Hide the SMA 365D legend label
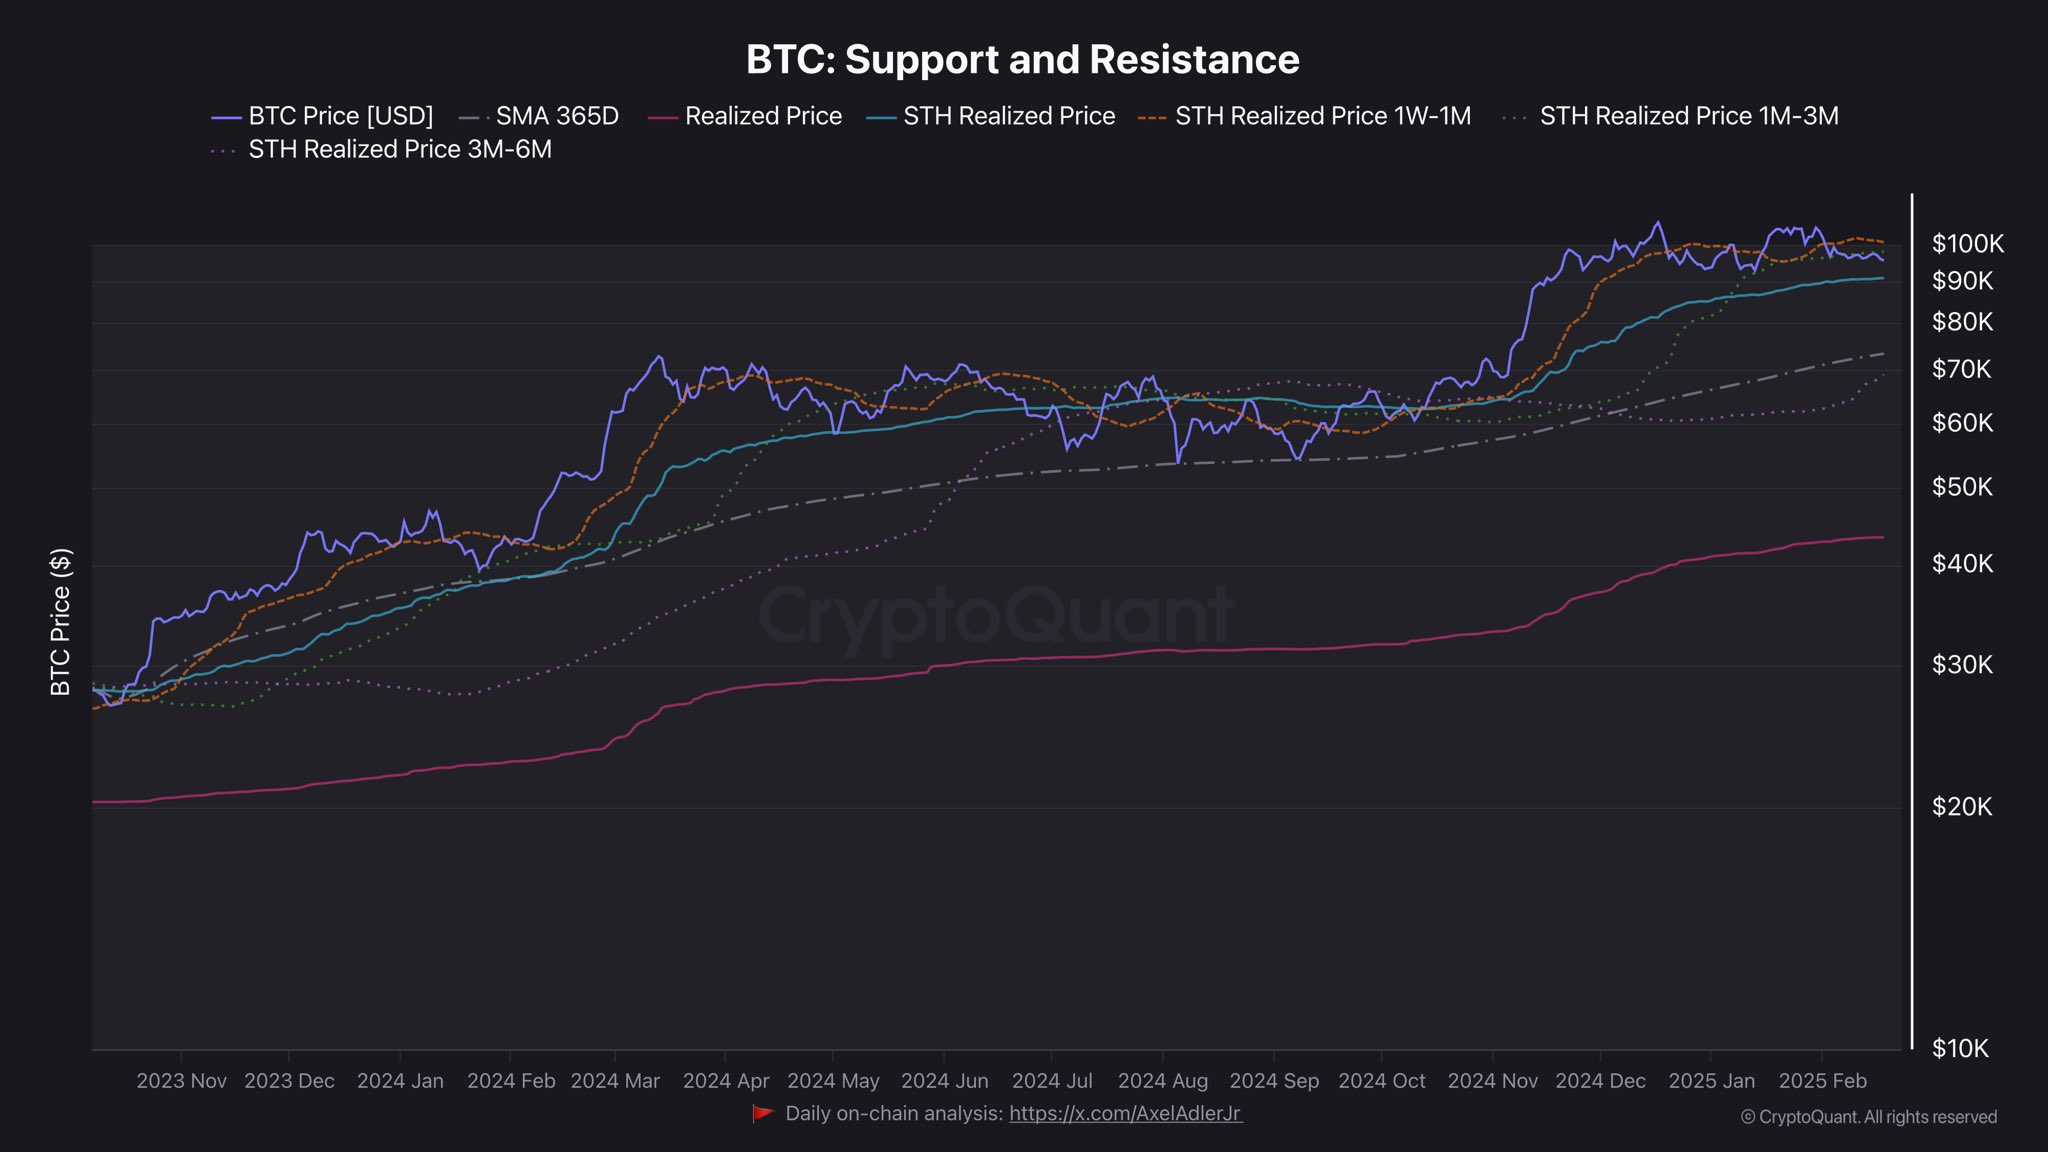Screen dimensions: 2048x1152 (557, 116)
